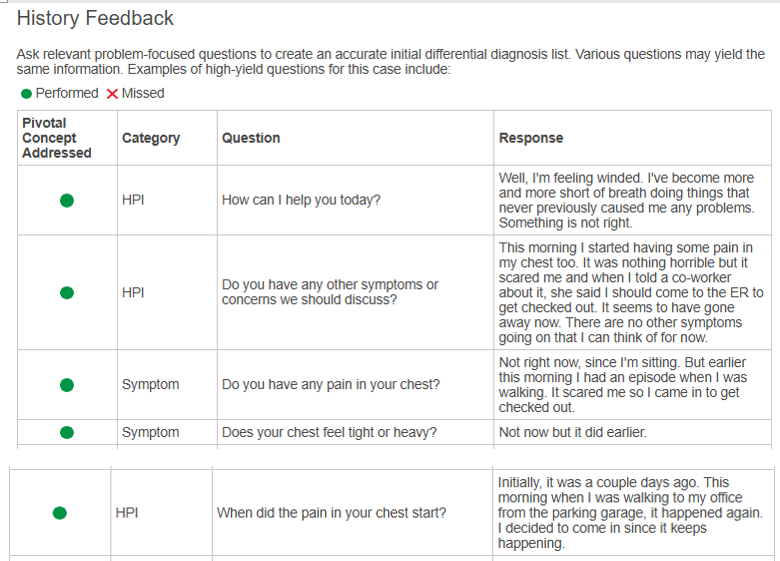Click the green Performed legend dot
This screenshot has height=561, width=780.
pyautogui.click(x=26, y=94)
